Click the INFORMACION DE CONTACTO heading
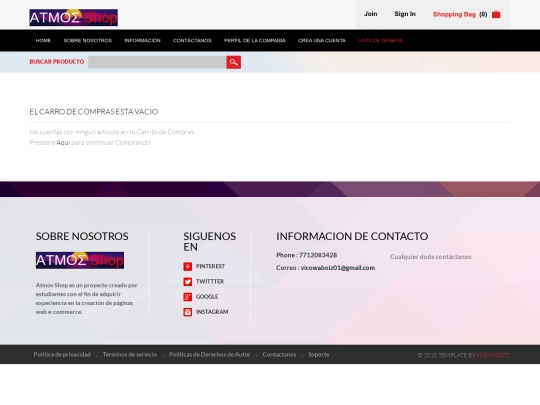540x405 pixels. coord(352,236)
